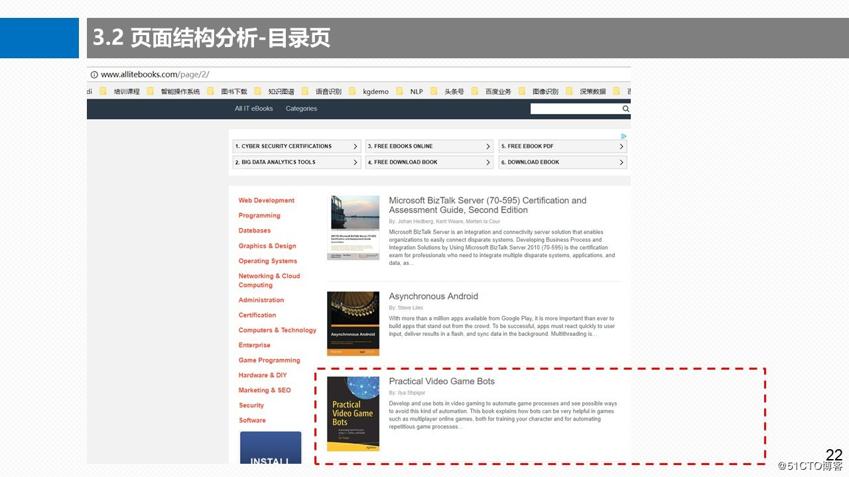Focus the site search input field
The height and width of the screenshot is (477, 849).
576,109
